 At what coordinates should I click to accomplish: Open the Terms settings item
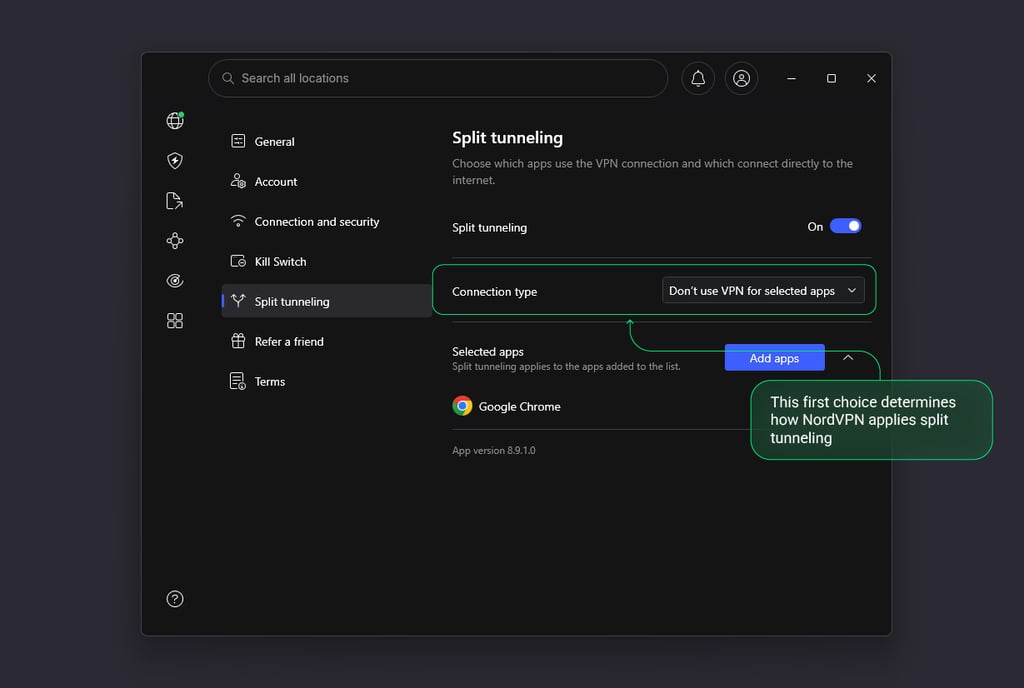click(327, 381)
